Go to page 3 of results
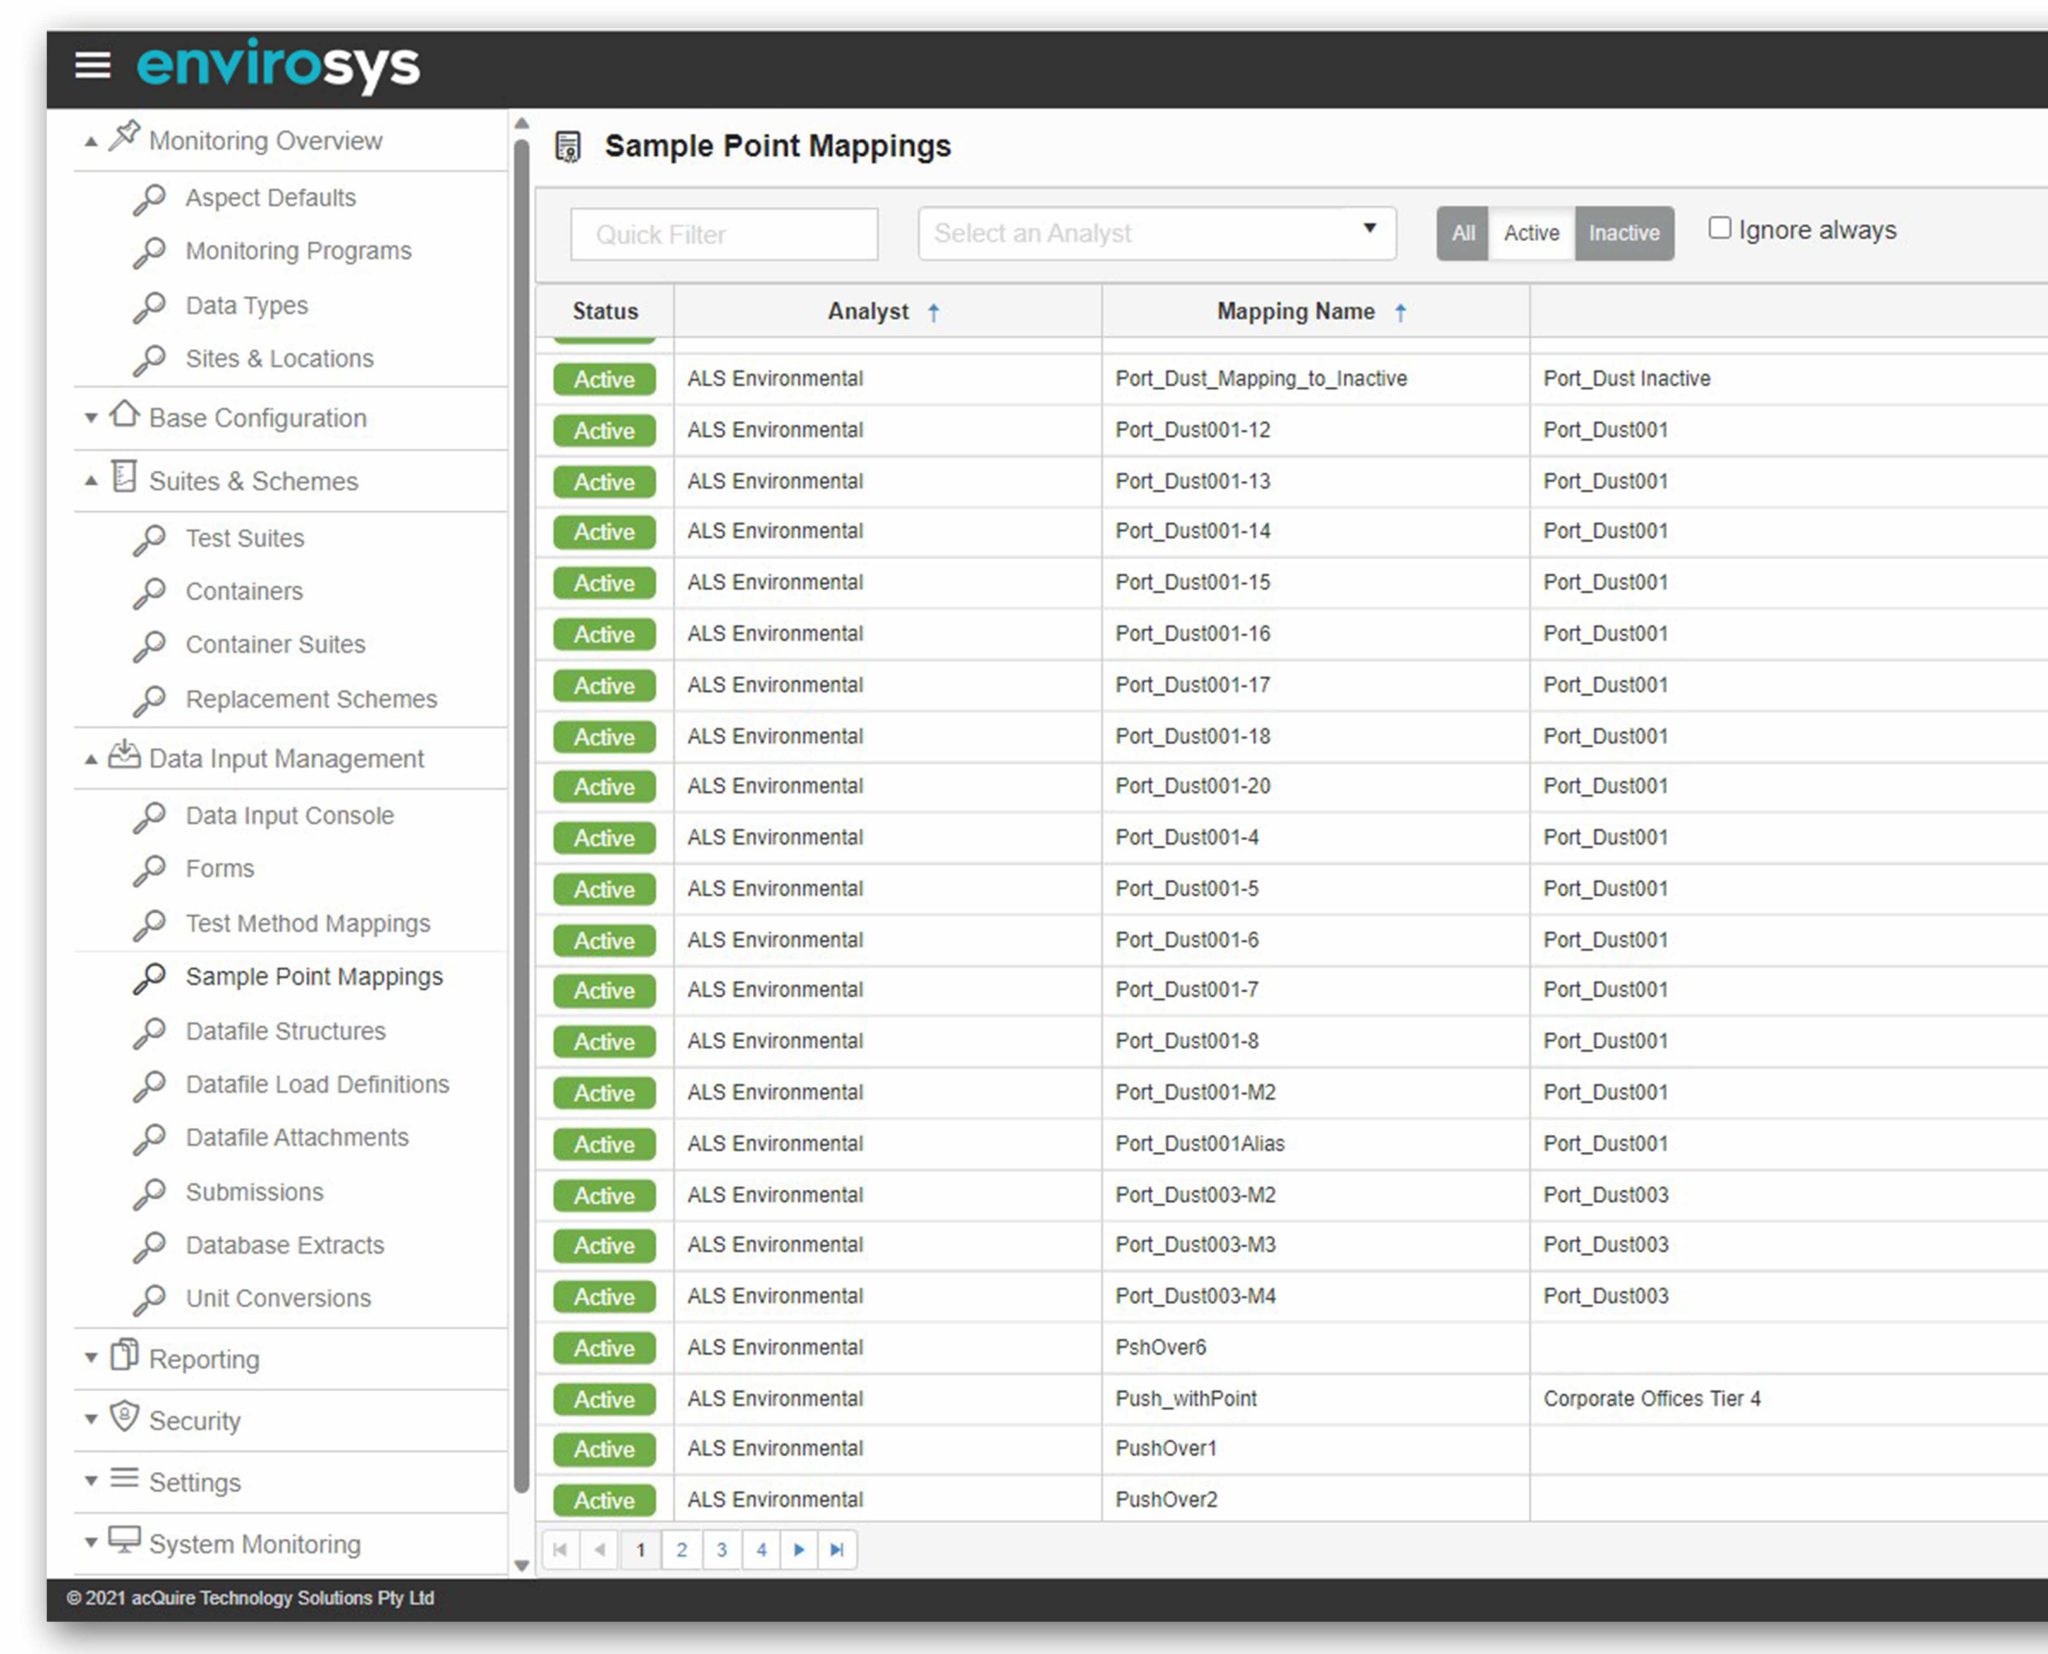Image resolution: width=2048 pixels, height=1654 pixels. (721, 1550)
